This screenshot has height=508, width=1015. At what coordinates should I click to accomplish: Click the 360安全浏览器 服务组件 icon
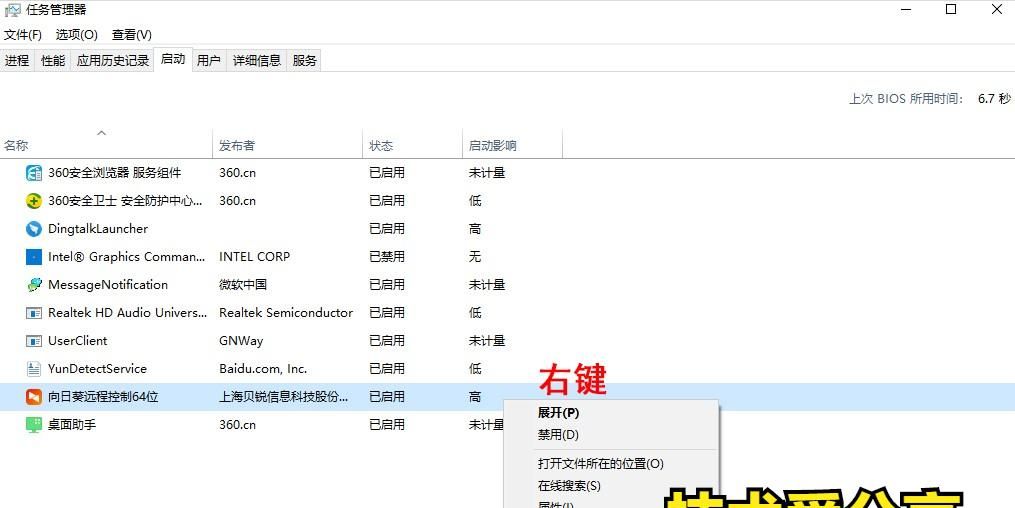(x=34, y=173)
